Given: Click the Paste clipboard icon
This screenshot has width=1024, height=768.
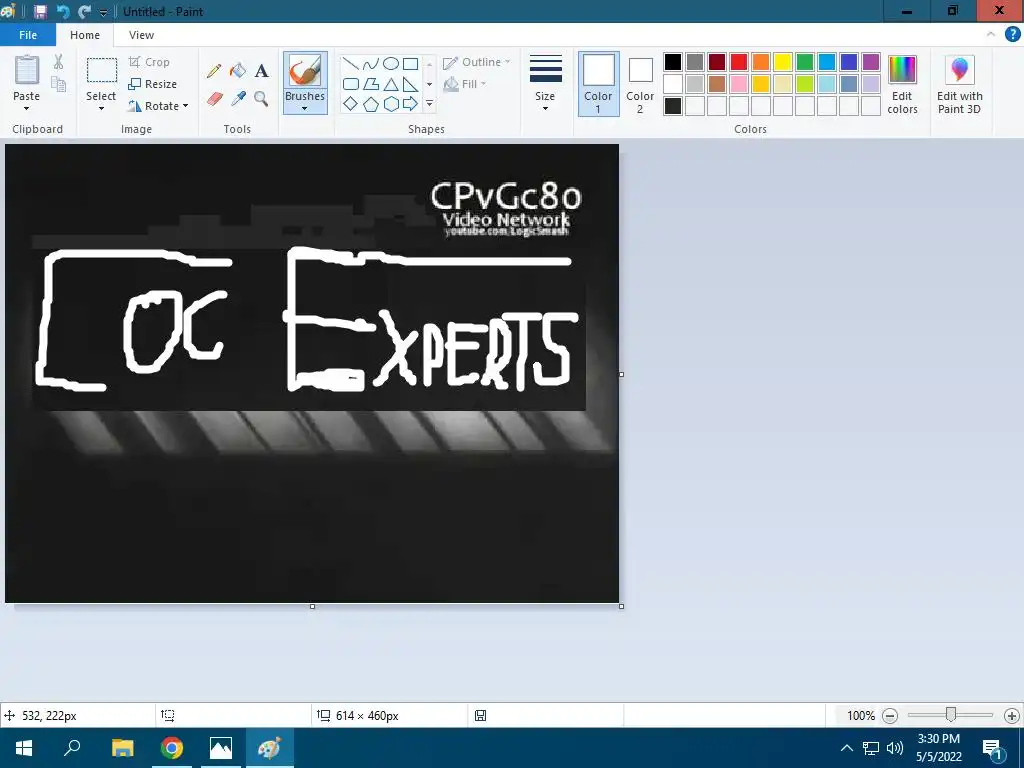Looking at the screenshot, I should [x=27, y=70].
